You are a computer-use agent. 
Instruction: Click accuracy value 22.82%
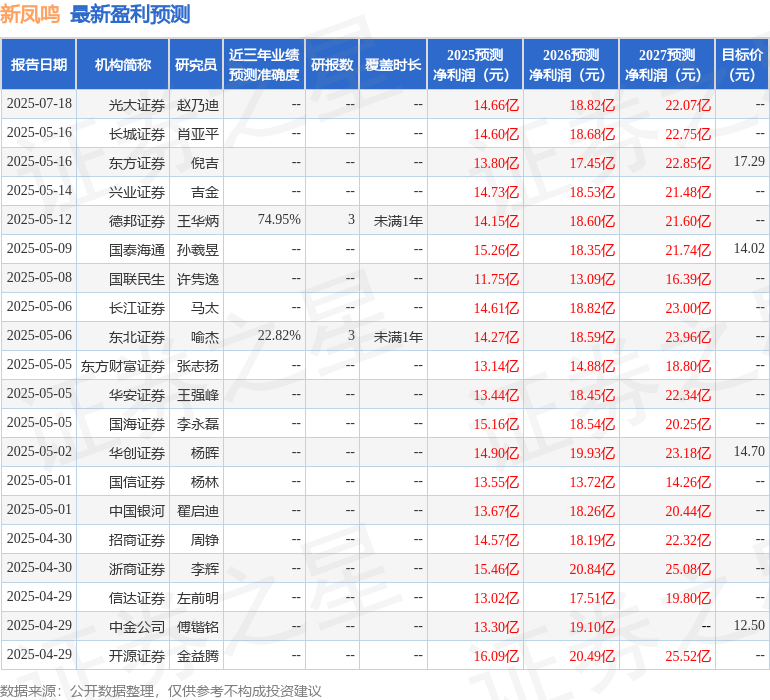279,336
